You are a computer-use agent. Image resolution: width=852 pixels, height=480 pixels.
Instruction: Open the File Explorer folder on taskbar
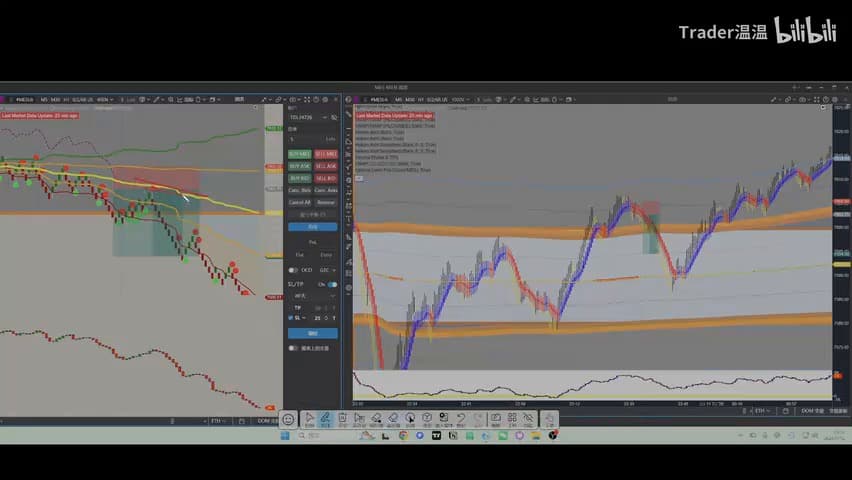point(536,435)
